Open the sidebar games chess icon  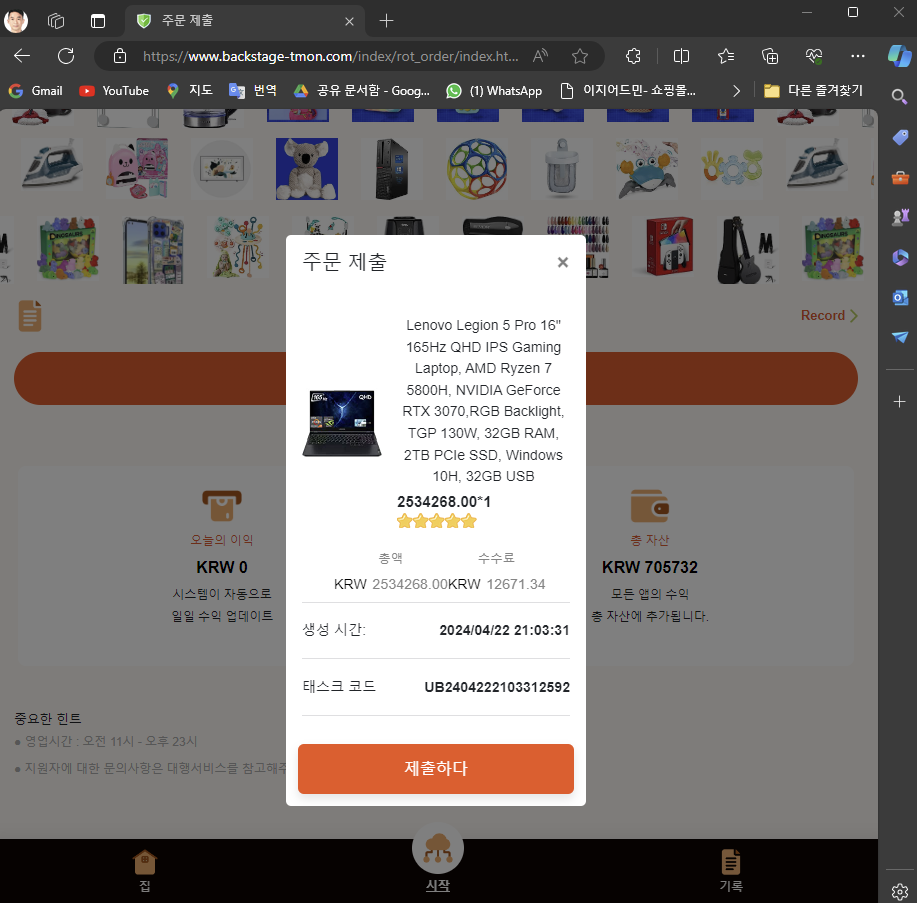coord(900,217)
